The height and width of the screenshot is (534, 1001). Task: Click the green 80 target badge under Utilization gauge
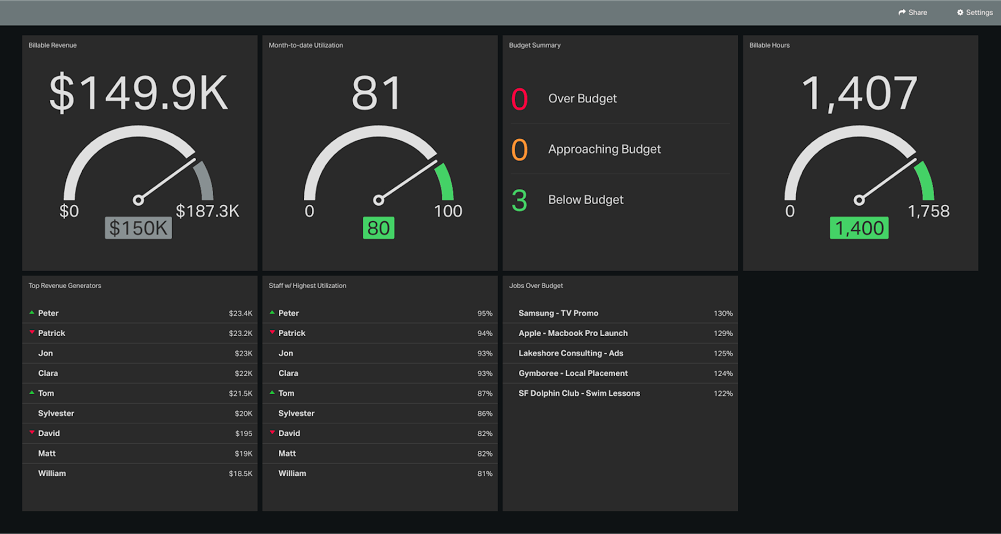(x=378, y=228)
